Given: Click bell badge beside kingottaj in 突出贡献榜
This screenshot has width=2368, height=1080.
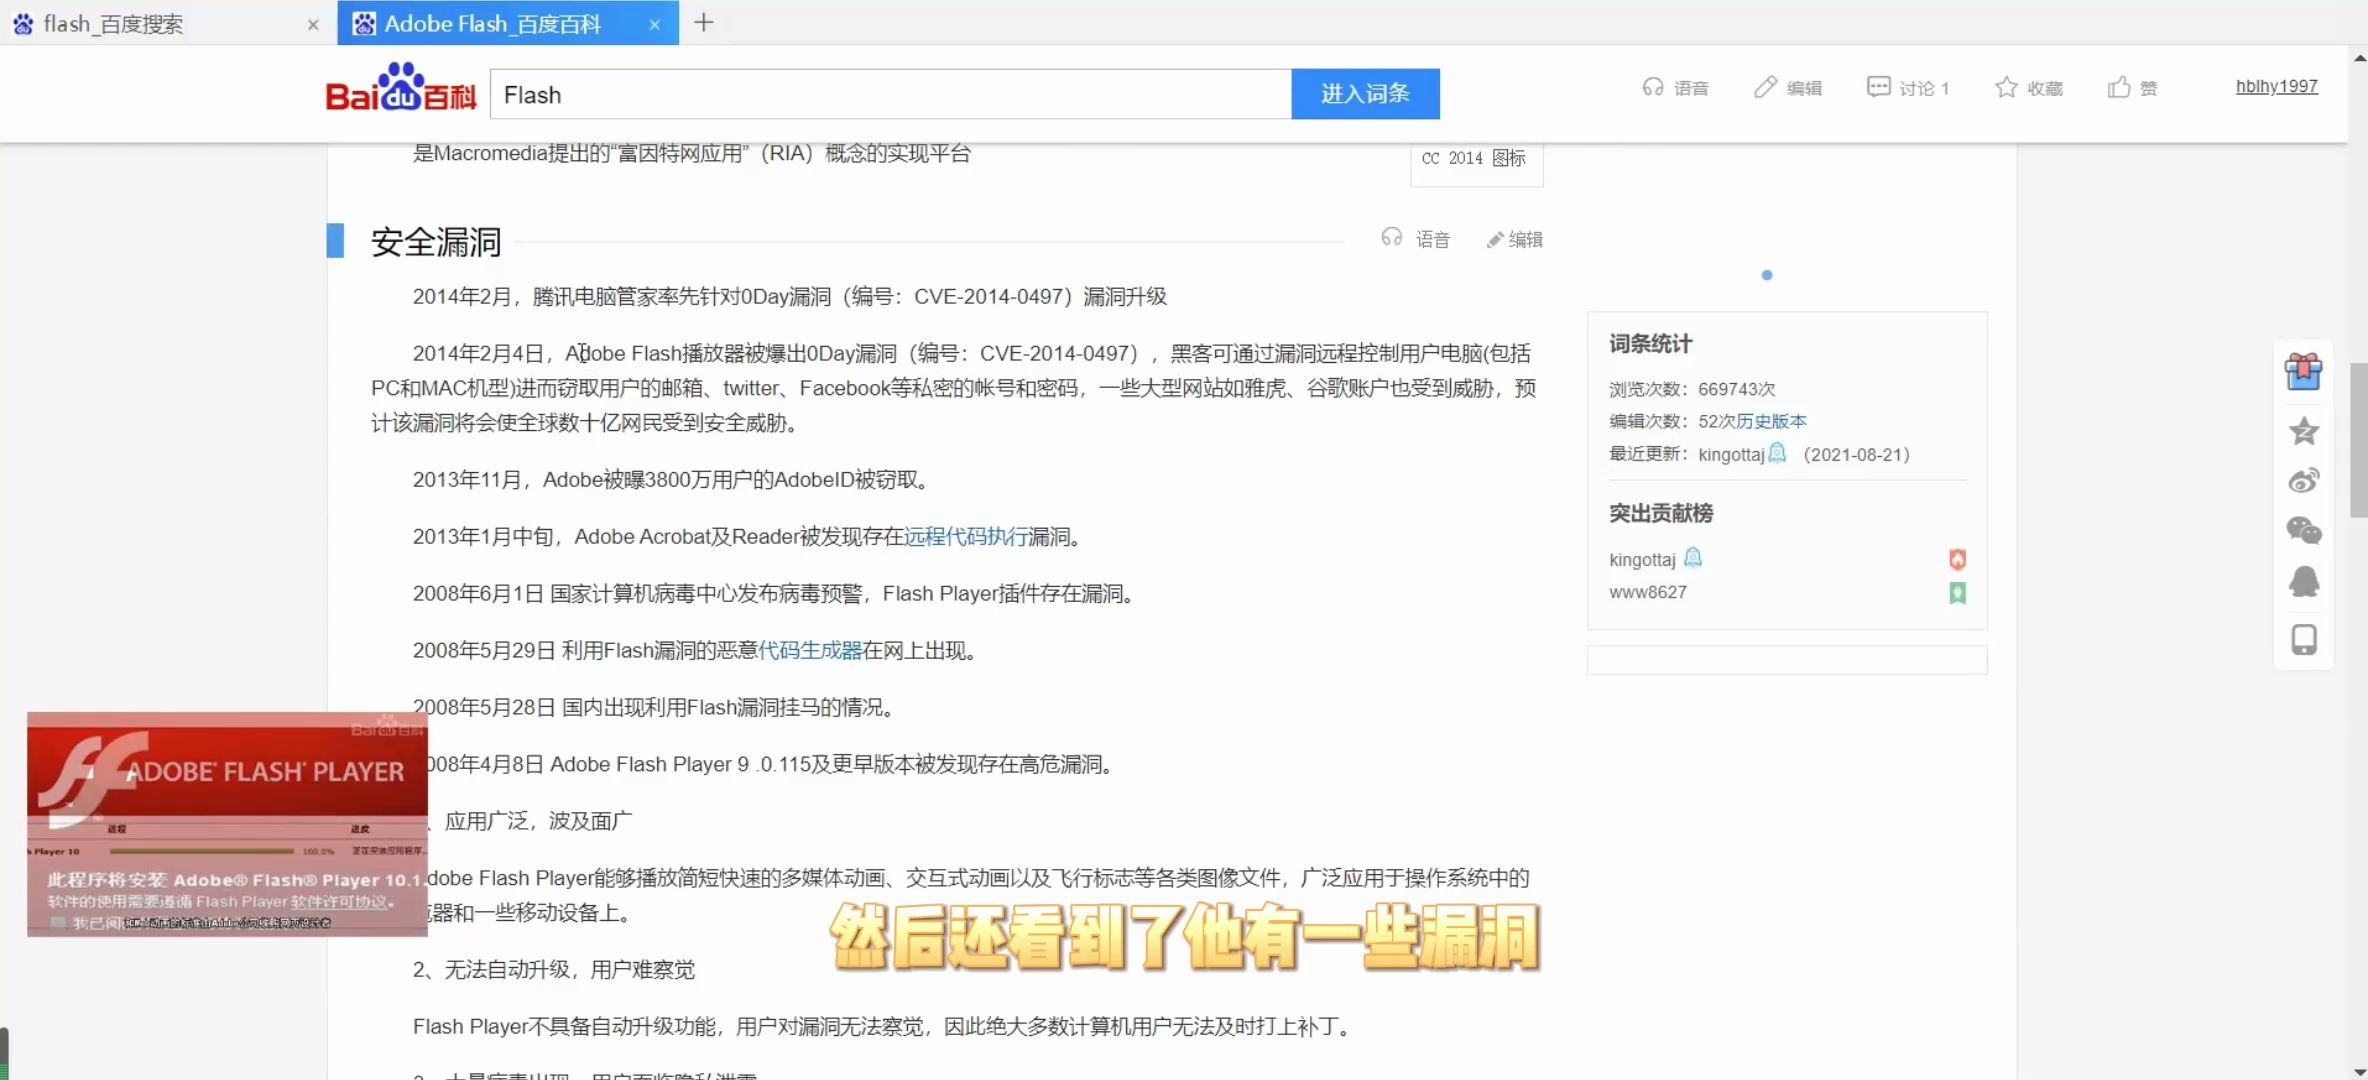Looking at the screenshot, I should (x=1692, y=557).
